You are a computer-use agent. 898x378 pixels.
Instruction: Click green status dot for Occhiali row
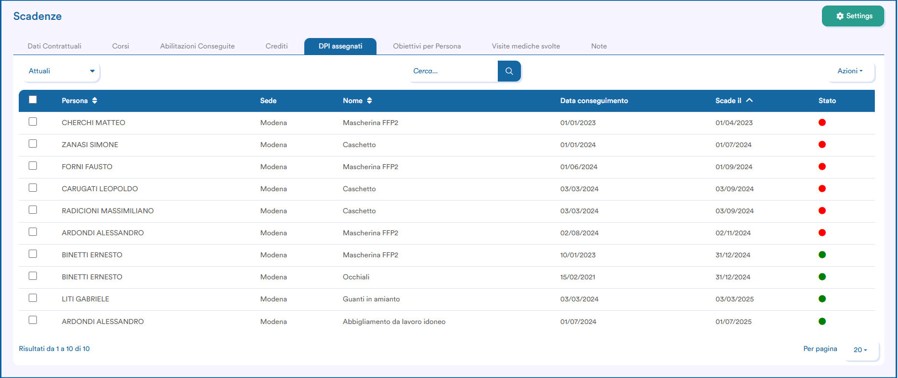tap(822, 277)
